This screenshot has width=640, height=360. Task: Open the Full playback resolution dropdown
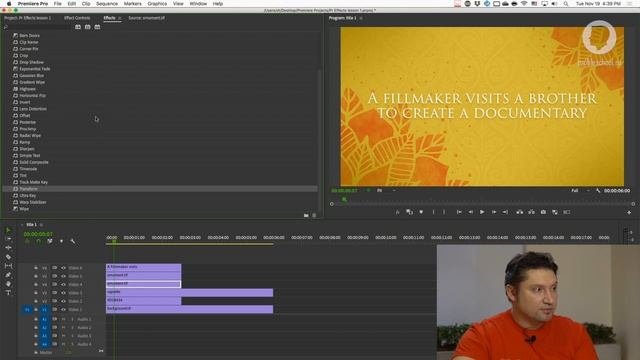click(x=580, y=191)
